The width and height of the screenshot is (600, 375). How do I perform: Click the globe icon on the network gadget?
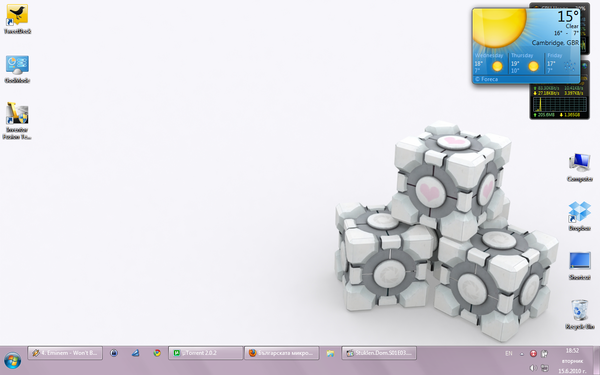pyautogui.click(x=585, y=66)
